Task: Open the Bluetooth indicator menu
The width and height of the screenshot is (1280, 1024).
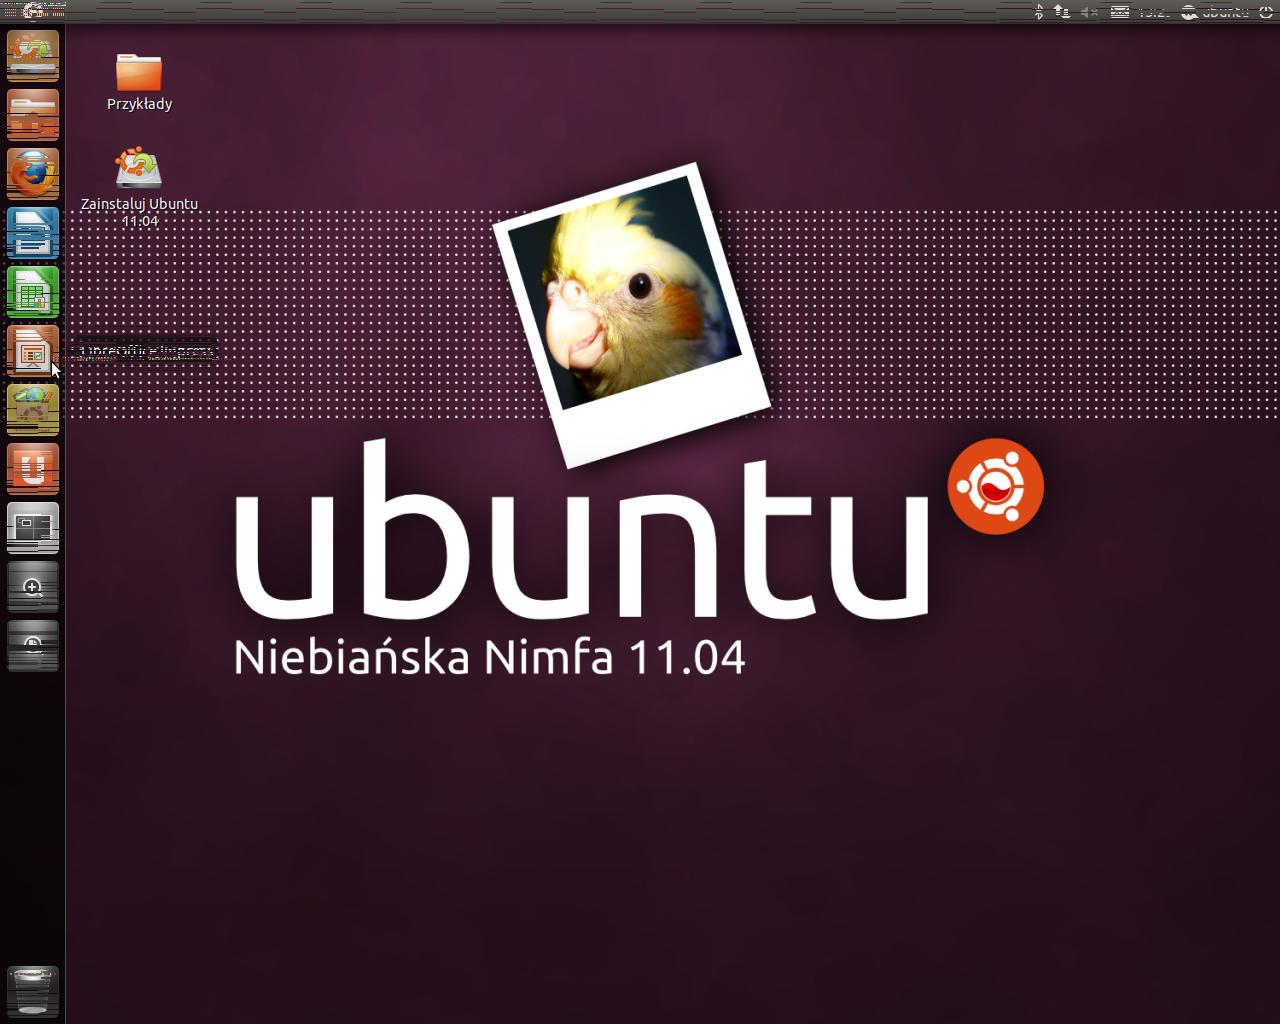Action: point(1039,11)
